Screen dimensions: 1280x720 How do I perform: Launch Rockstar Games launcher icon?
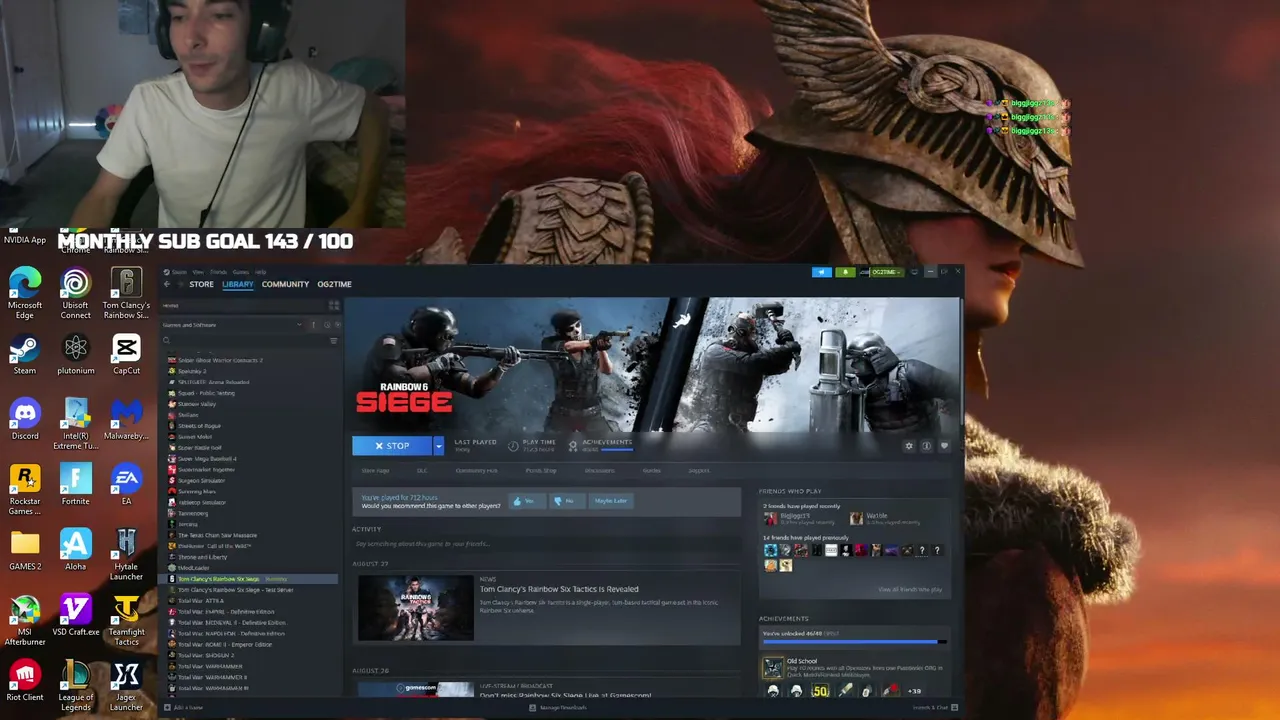25,489
